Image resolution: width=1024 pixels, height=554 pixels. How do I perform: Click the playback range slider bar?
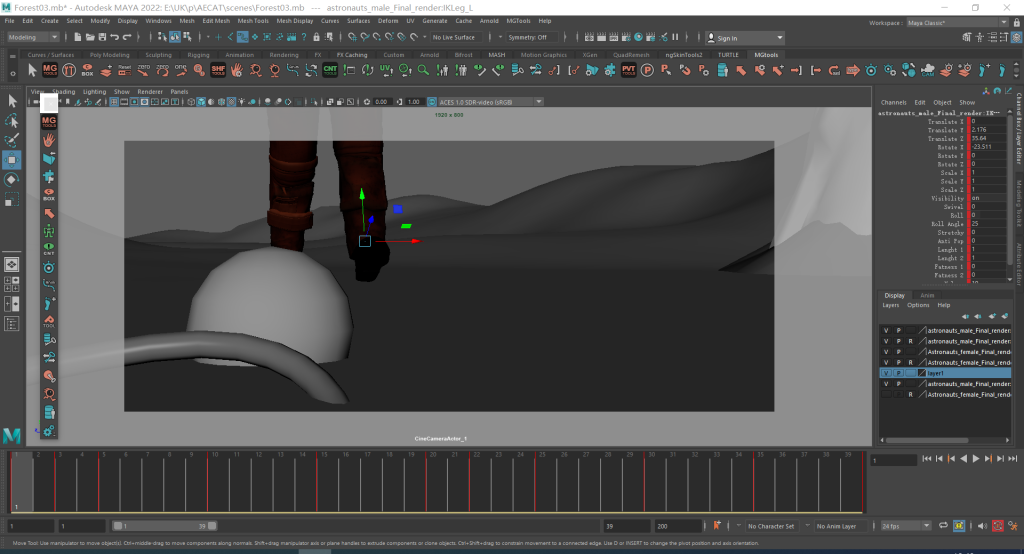(165, 526)
